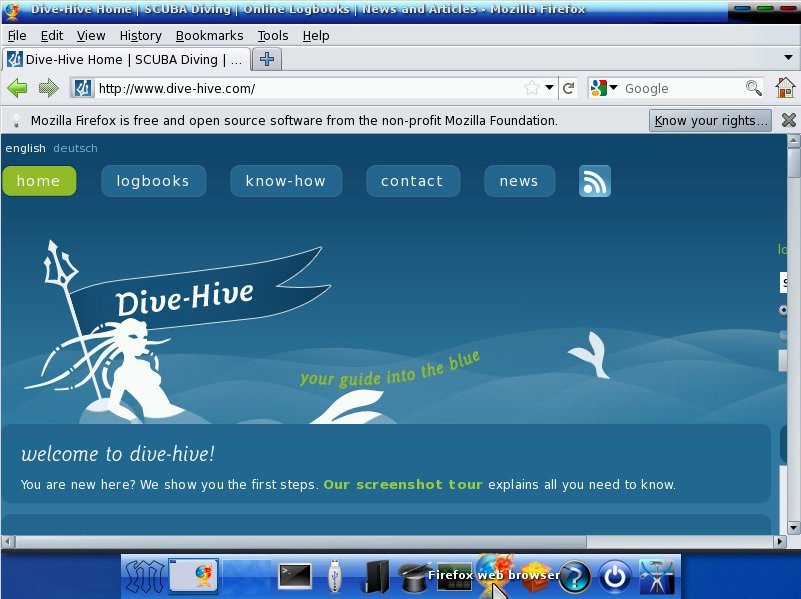Image resolution: width=801 pixels, height=599 pixels.
Task: Go forward using the right arrow button
Action: (49, 88)
